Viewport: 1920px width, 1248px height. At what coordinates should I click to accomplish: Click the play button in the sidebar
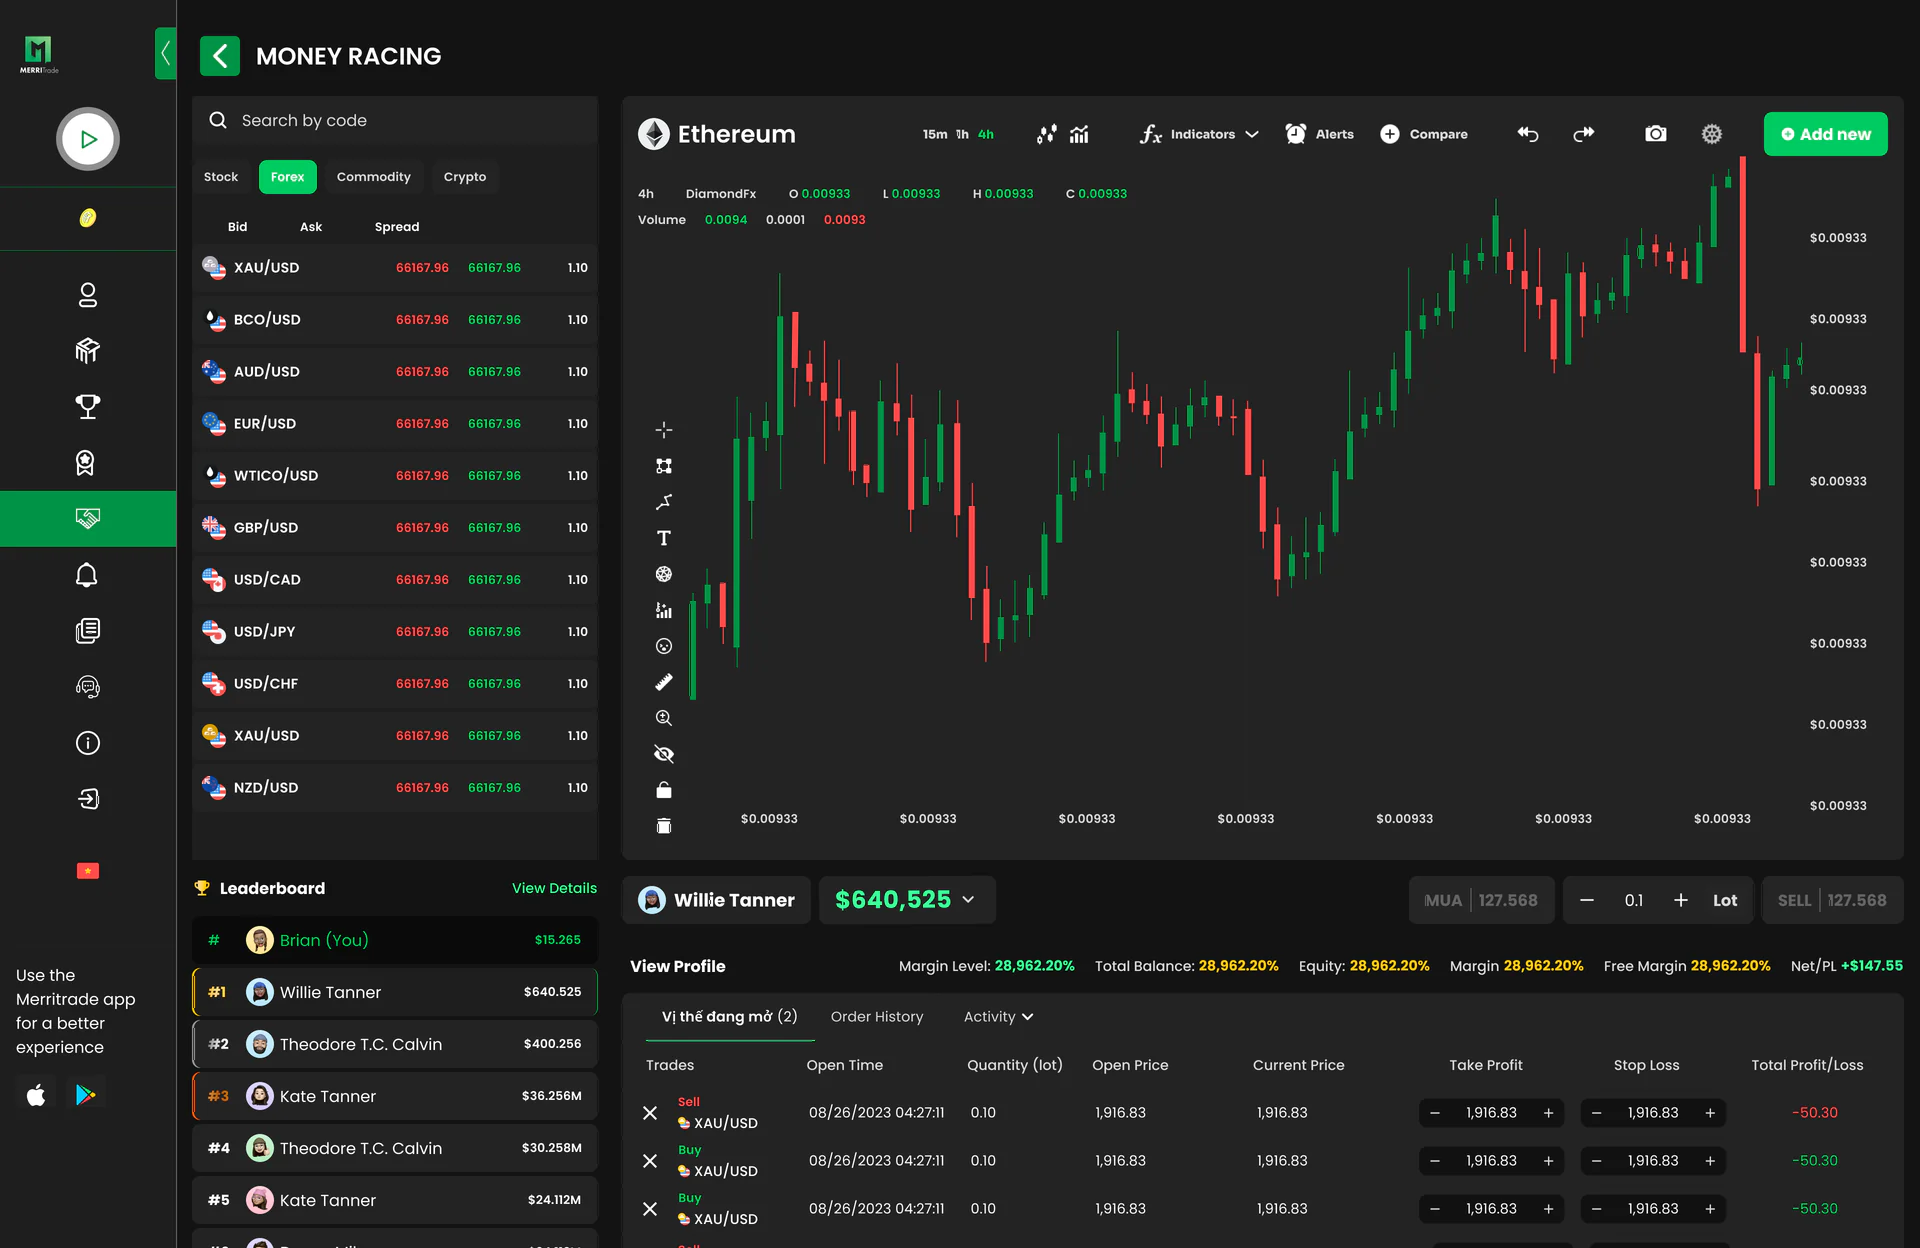[x=88, y=139]
